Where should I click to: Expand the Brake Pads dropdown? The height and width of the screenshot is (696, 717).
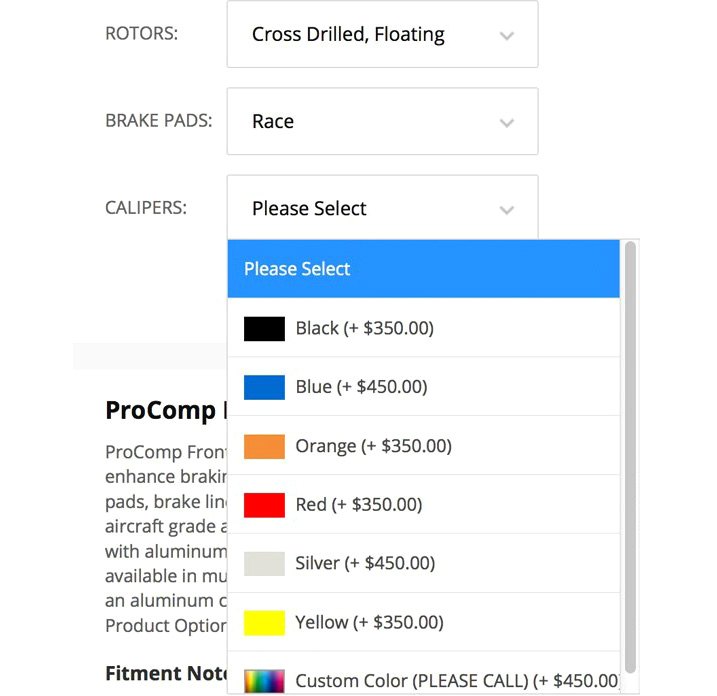(382, 122)
